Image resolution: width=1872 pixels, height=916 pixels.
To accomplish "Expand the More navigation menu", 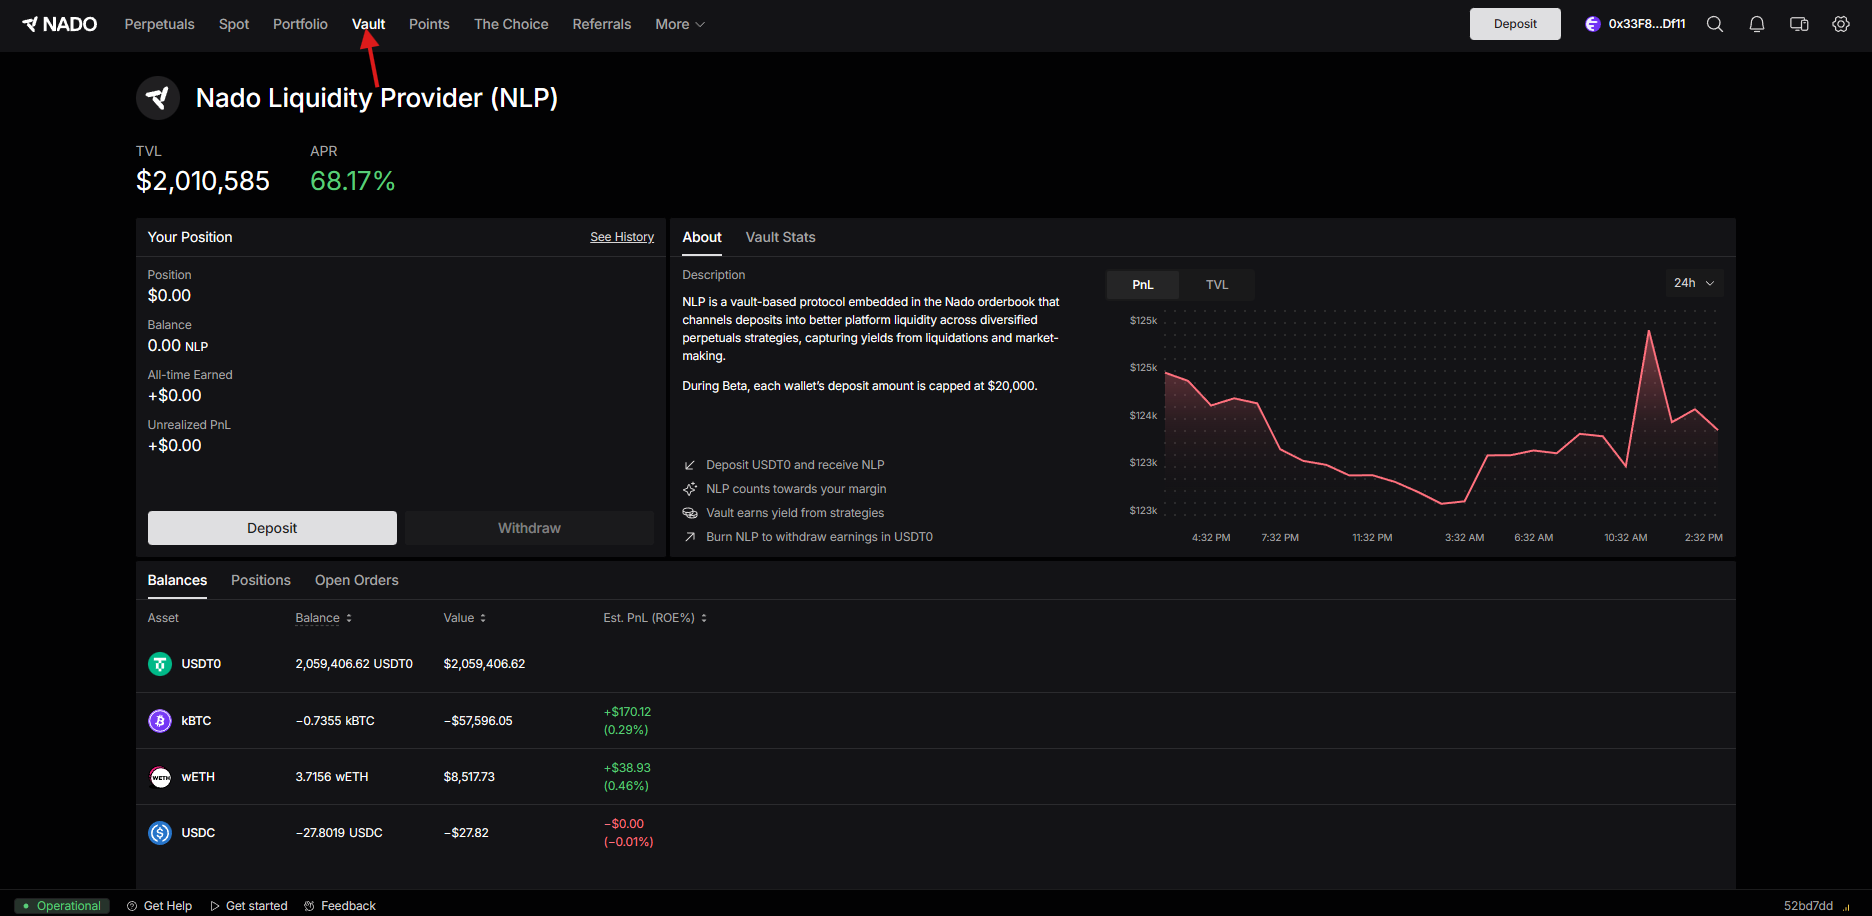I will [680, 24].
